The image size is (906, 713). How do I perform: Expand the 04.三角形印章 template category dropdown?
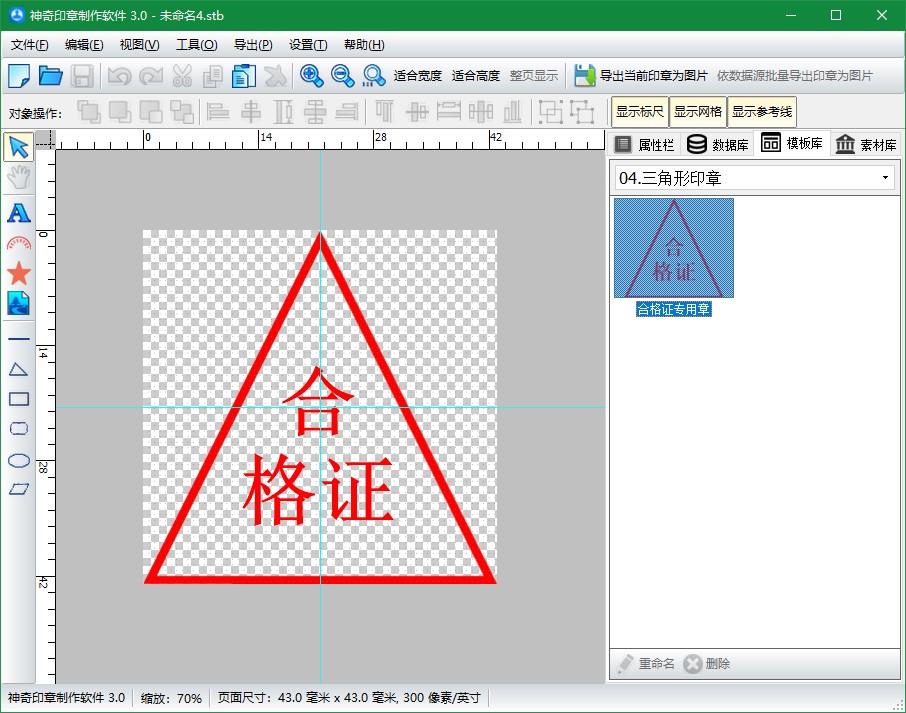tap(885, 178)
